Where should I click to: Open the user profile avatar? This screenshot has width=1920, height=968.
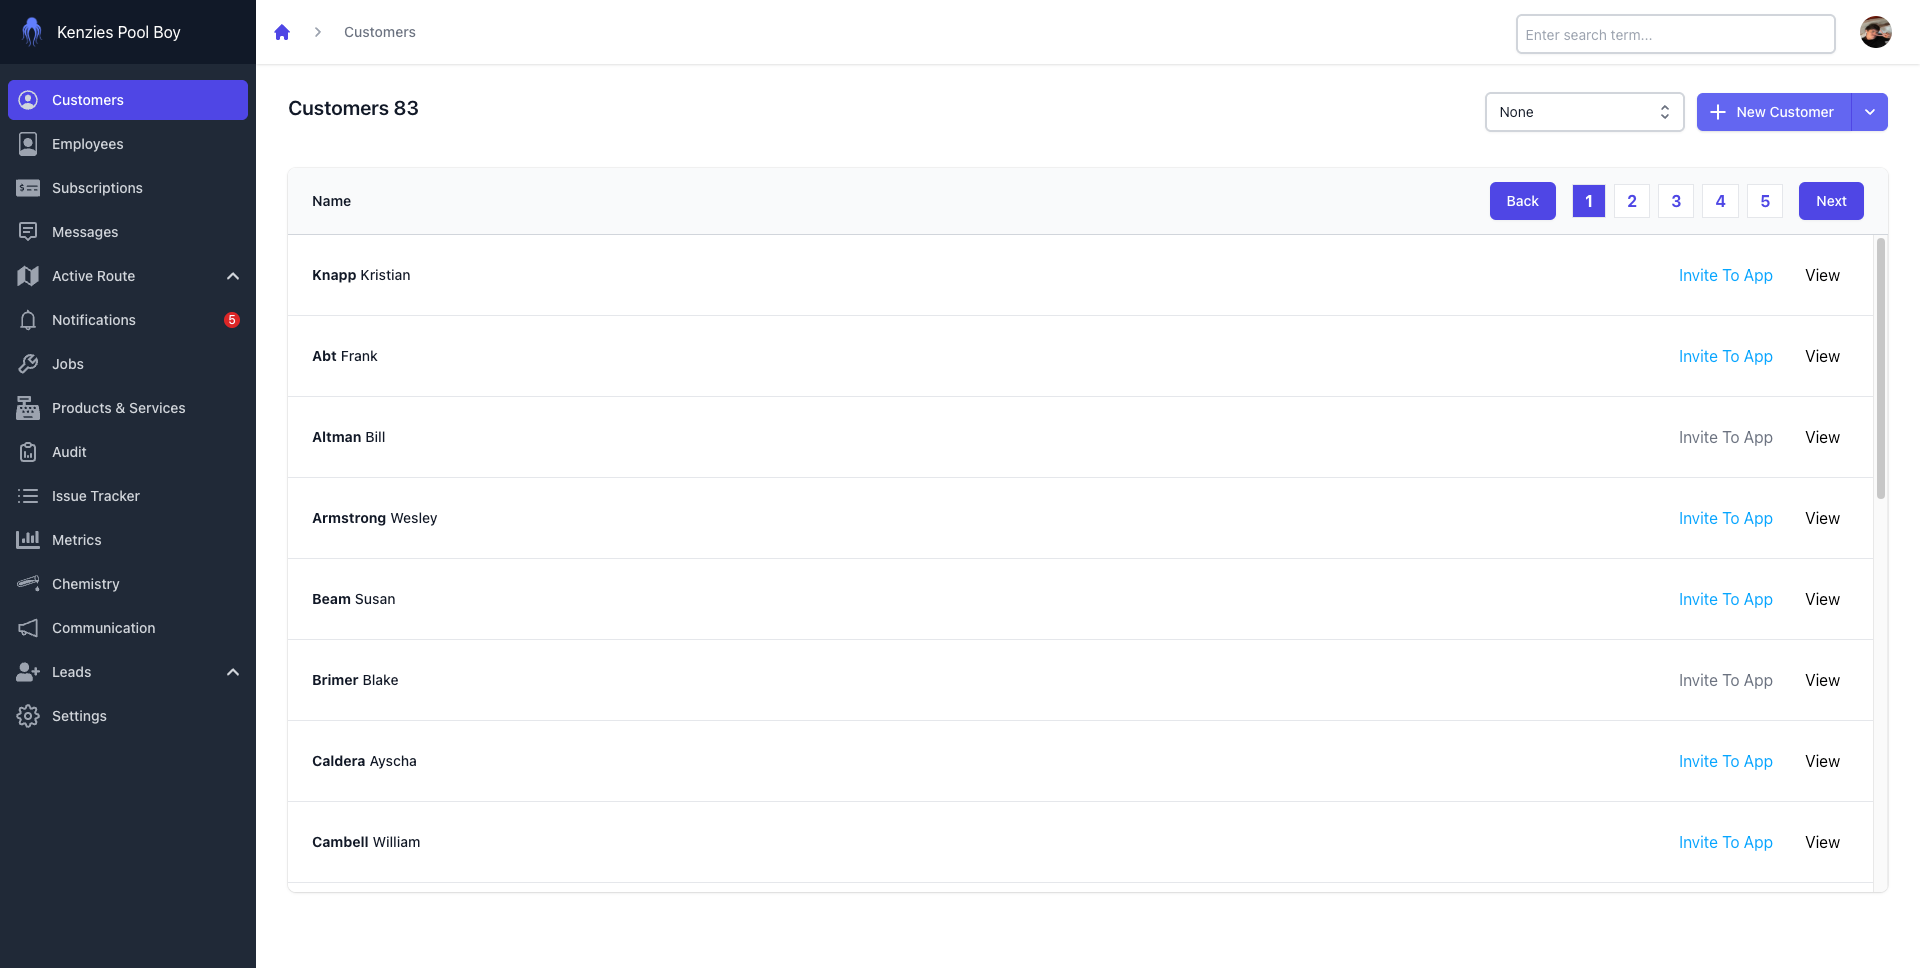coord(1875,32)
